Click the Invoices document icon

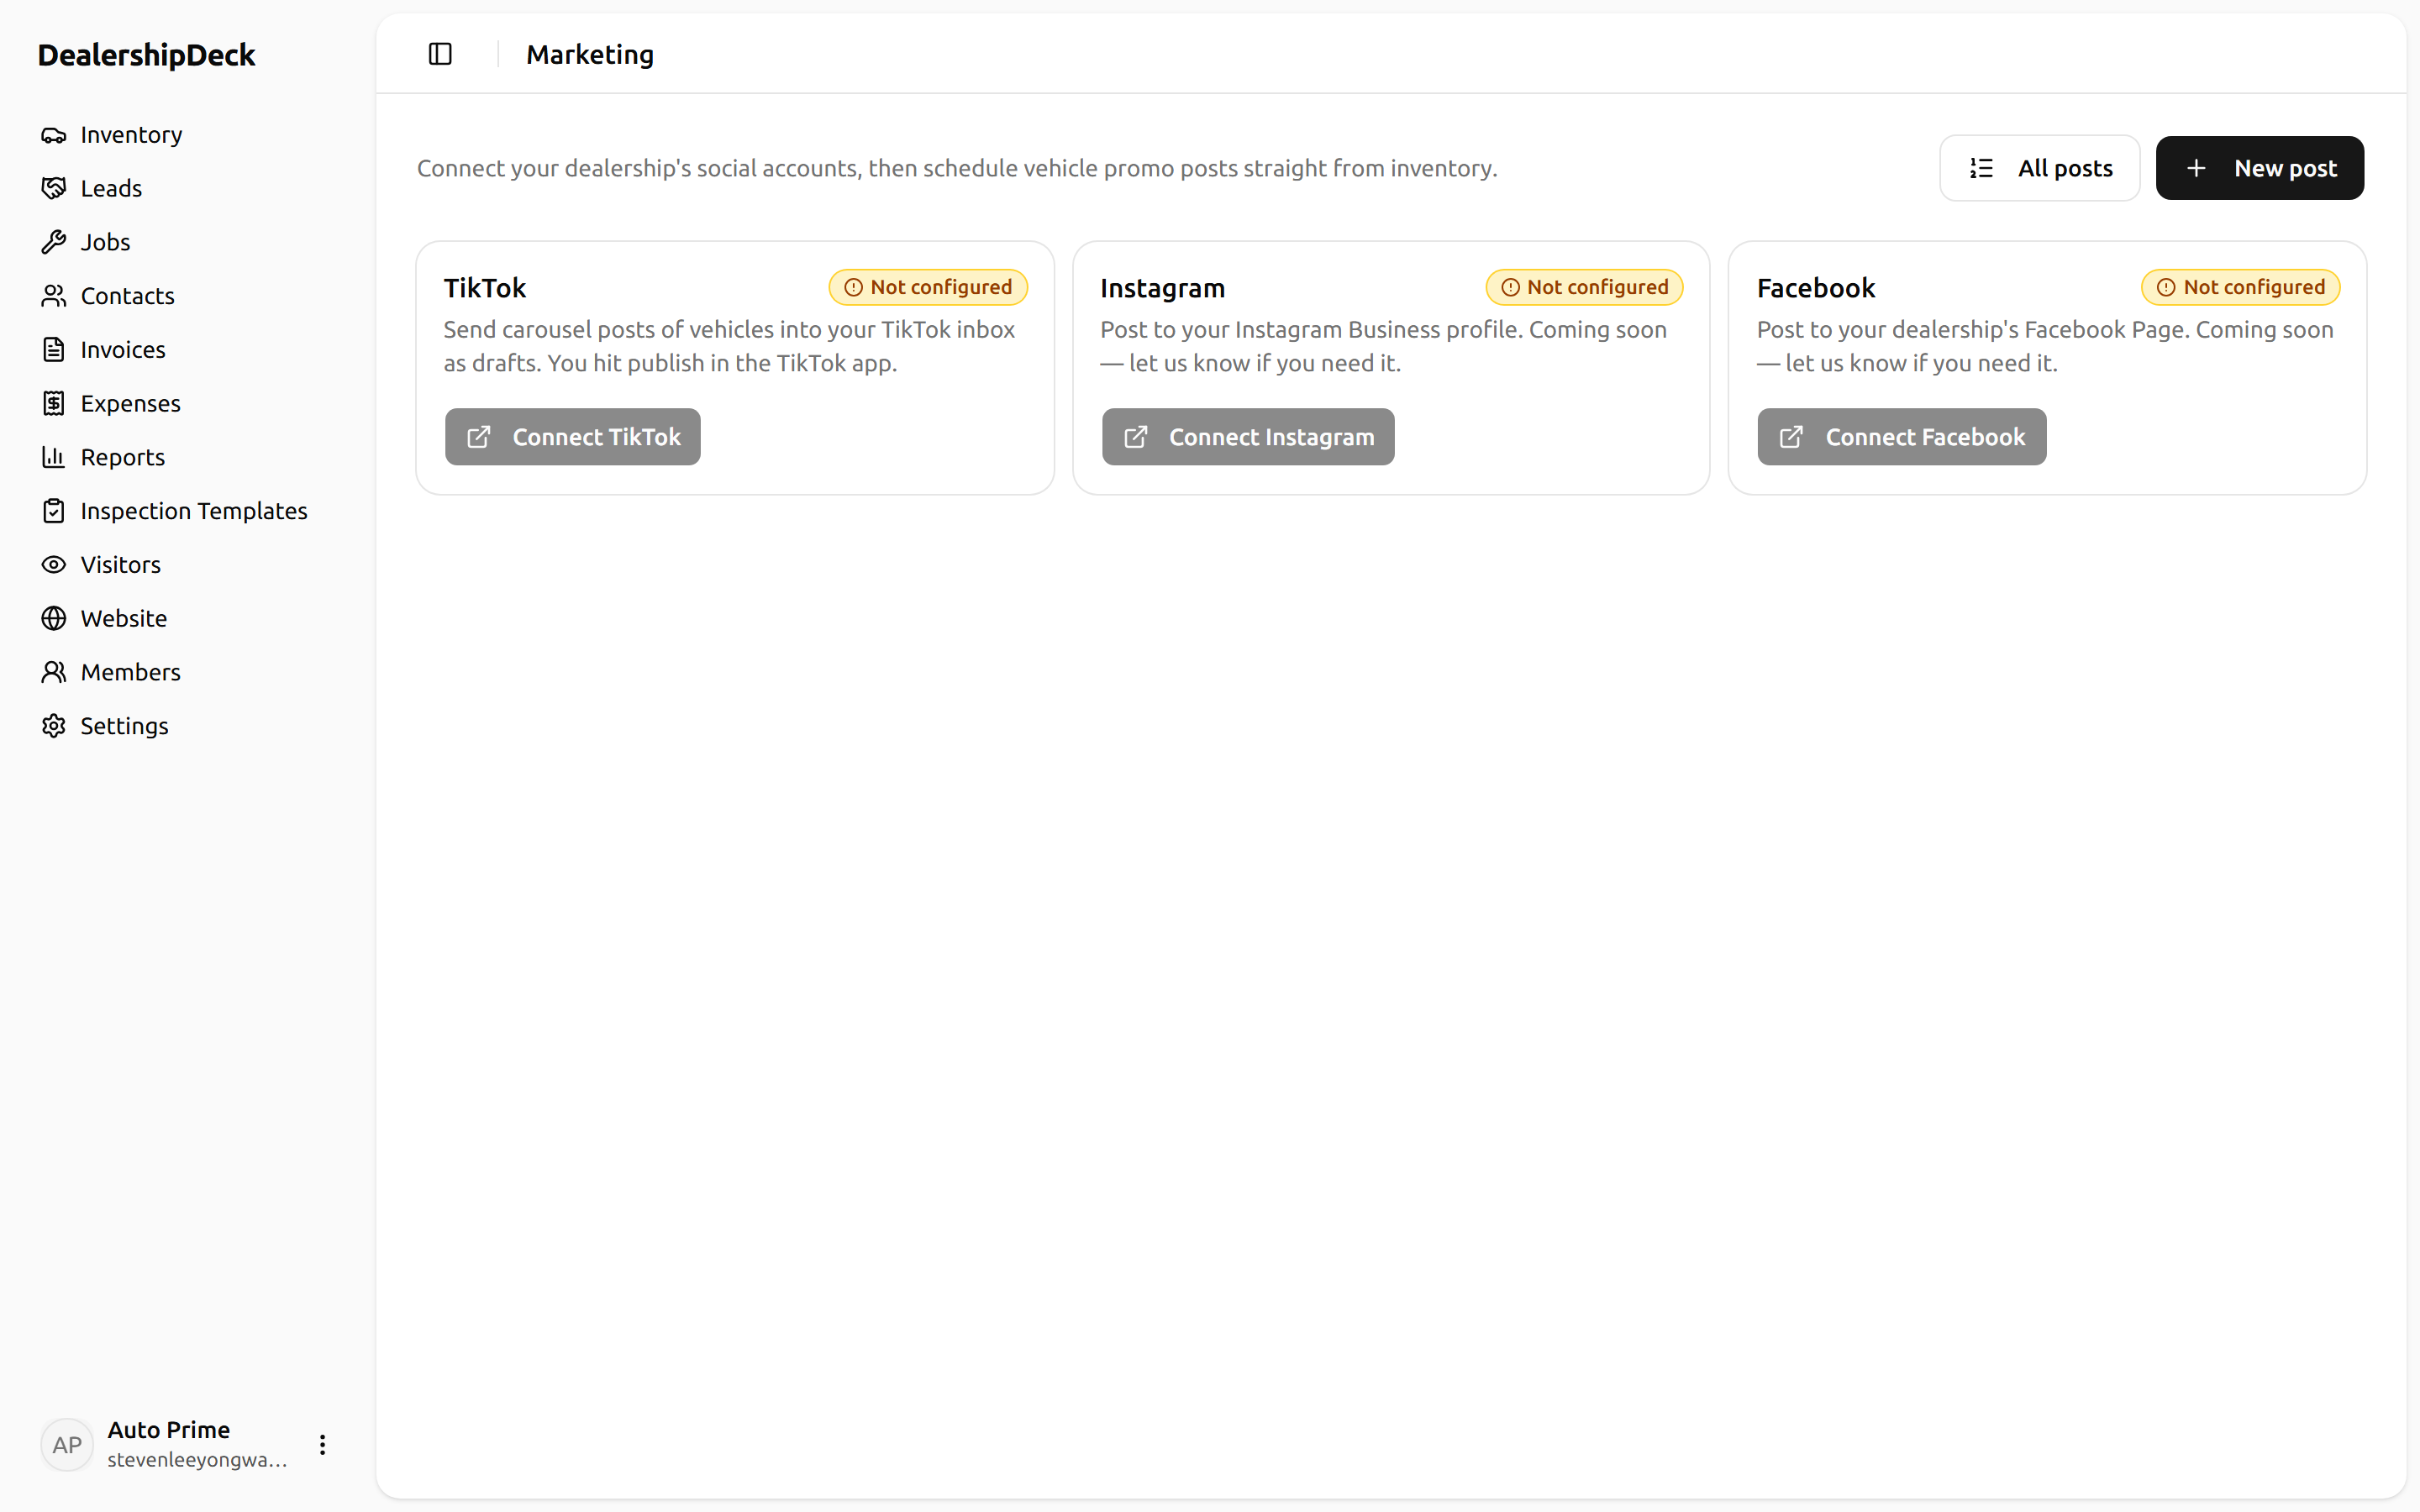(x=54, y=350)
